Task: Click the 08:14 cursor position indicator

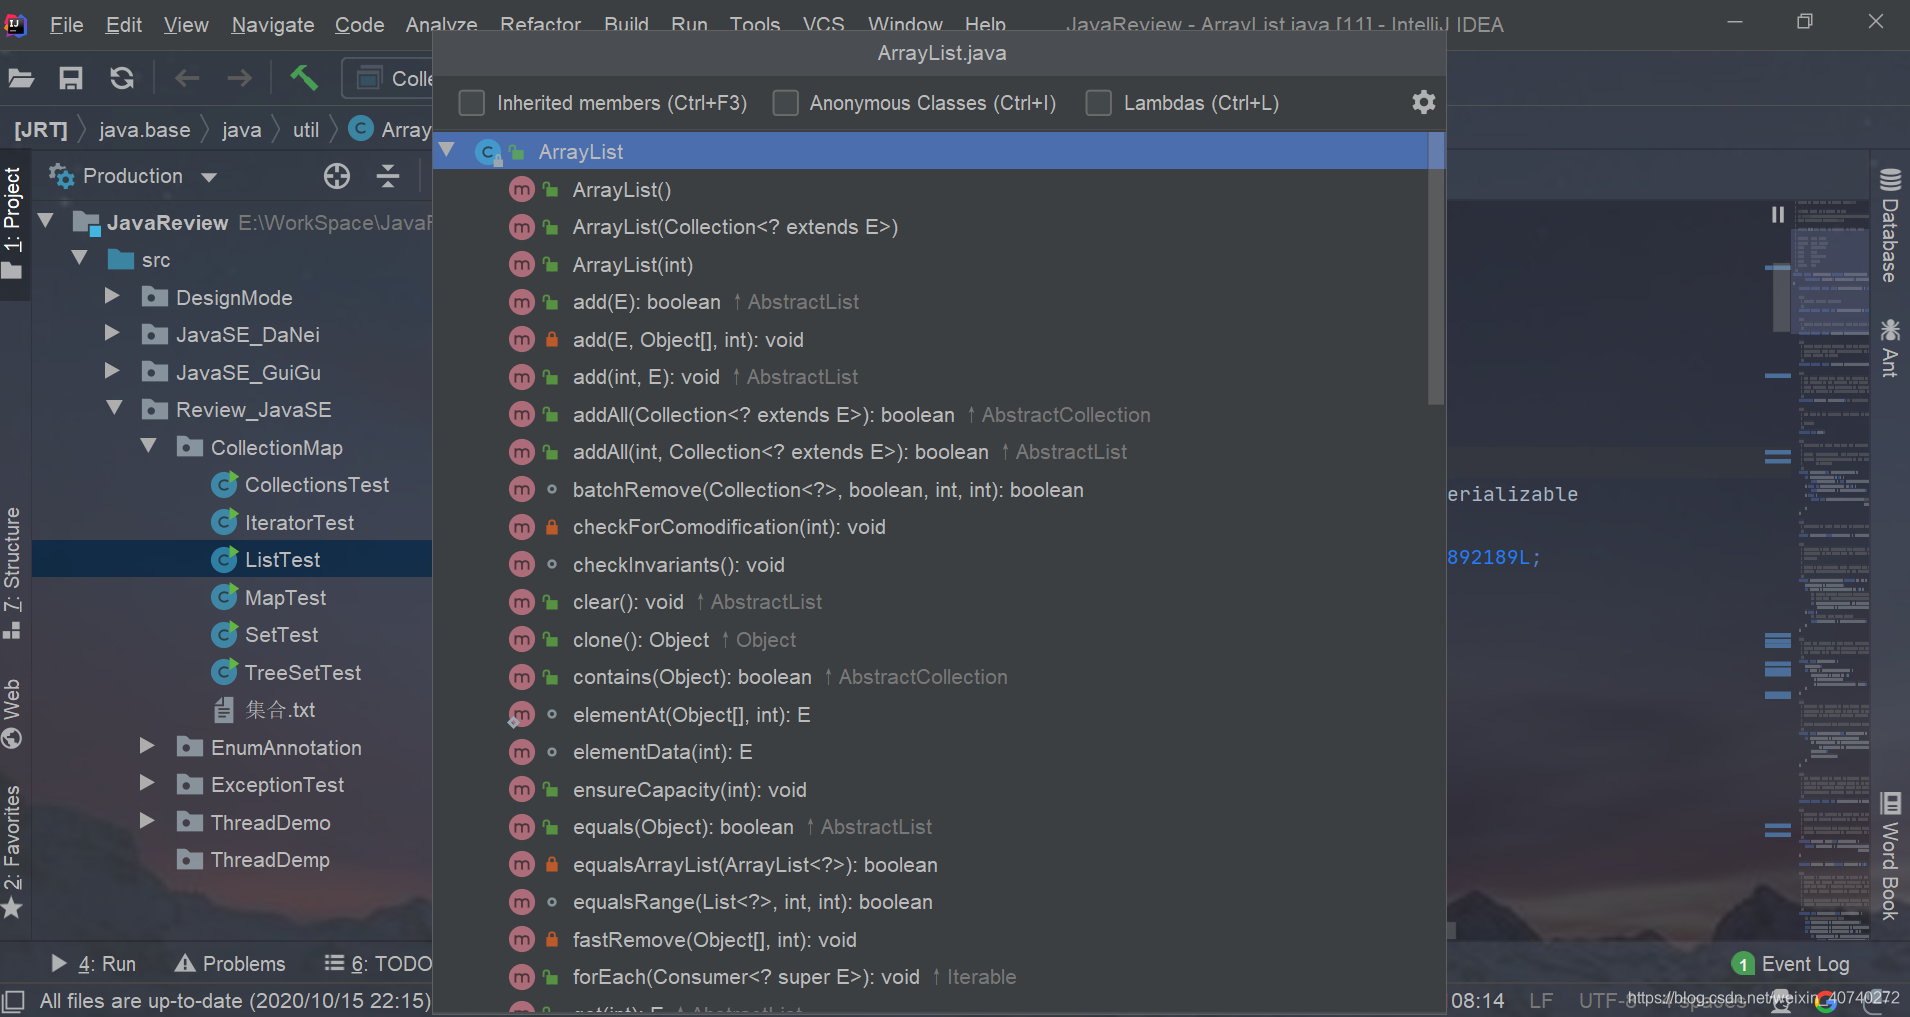Action: click(1477, 1001)
